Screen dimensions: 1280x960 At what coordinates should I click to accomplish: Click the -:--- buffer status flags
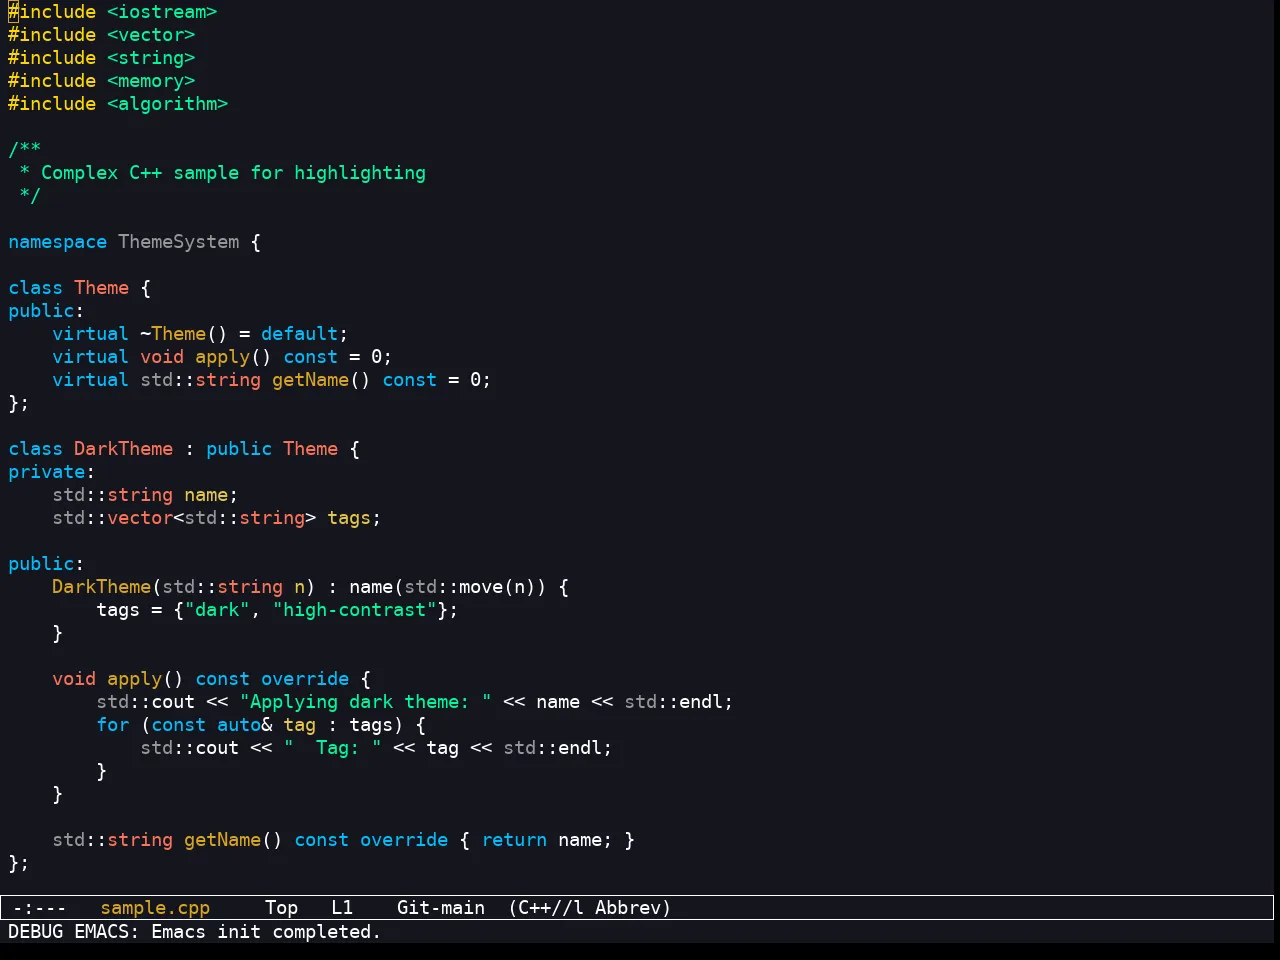[x=39, y=908]
